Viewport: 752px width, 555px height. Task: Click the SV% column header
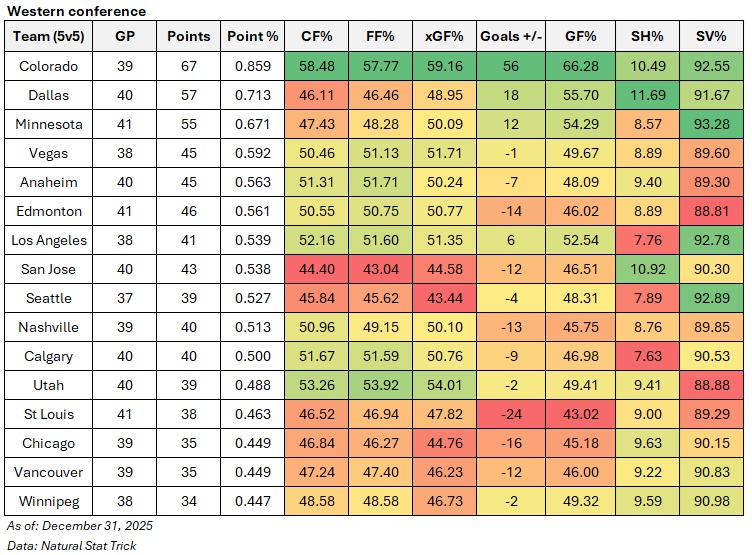(711, 37)
